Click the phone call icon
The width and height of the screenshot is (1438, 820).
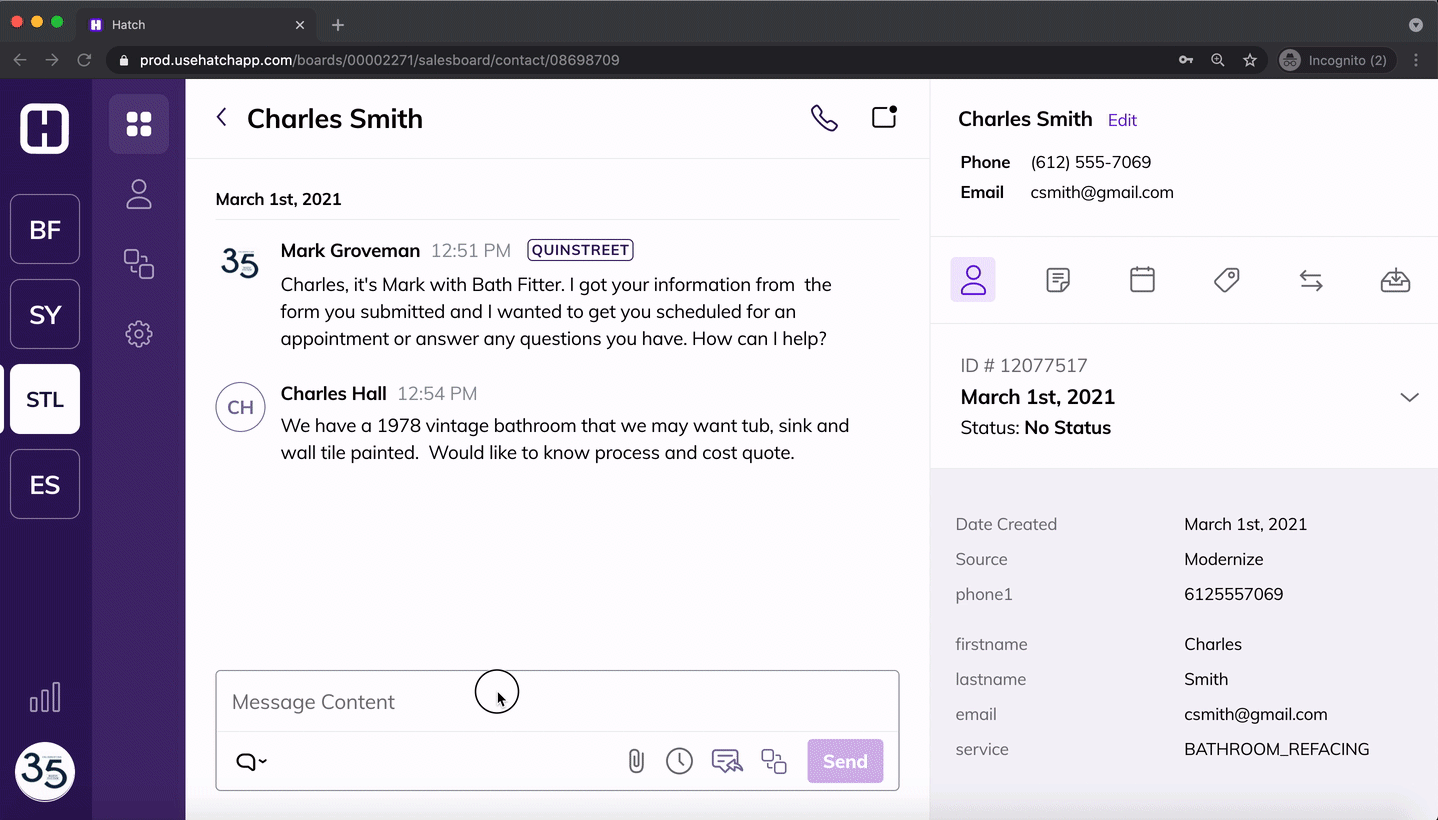coord(824,118)
